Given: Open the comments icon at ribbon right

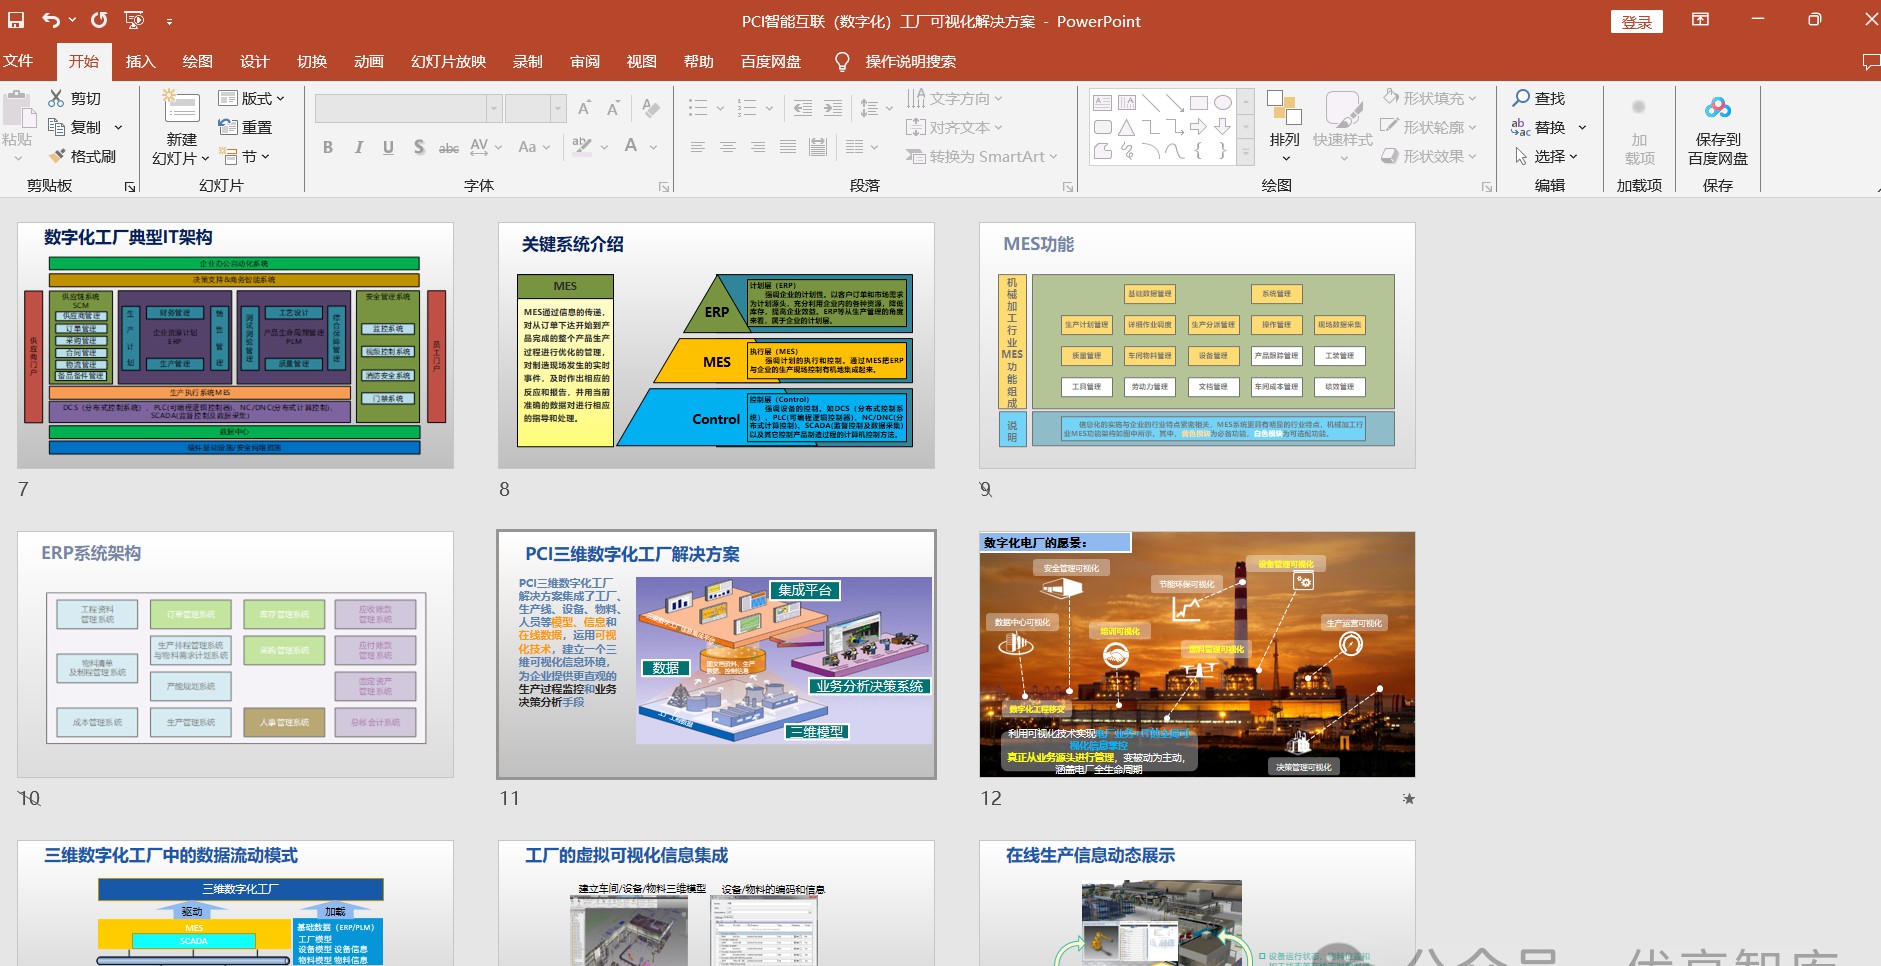Looking at the screenshot, I should (x=1871, y=62).
